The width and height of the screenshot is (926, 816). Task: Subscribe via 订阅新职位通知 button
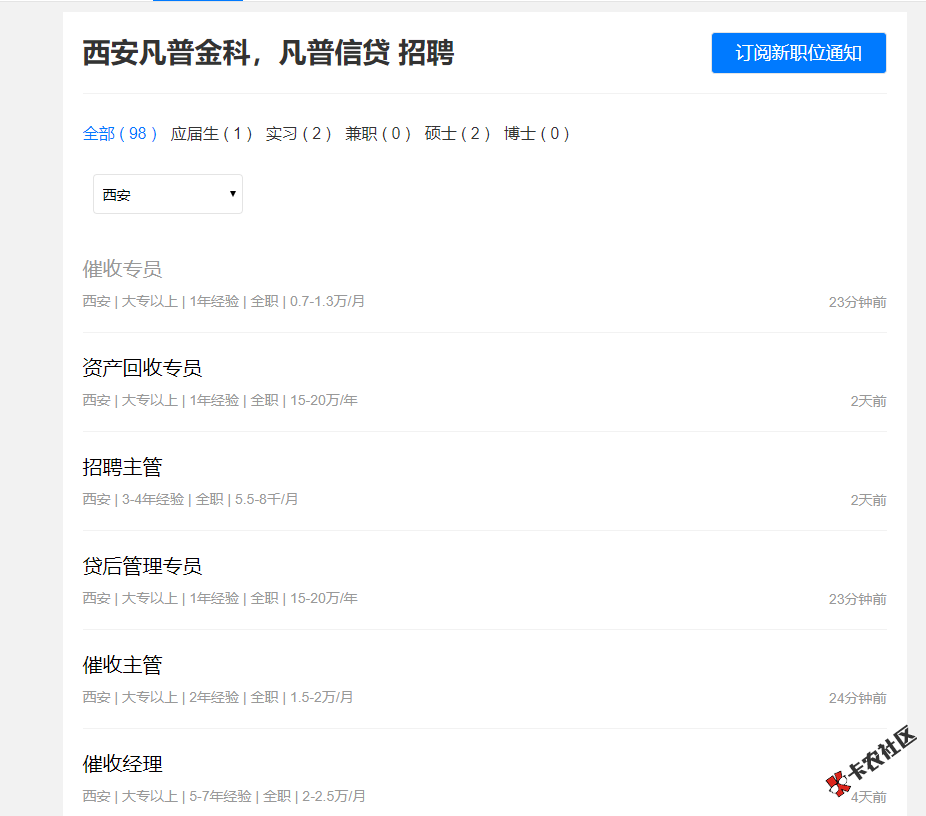click(798, 53)
